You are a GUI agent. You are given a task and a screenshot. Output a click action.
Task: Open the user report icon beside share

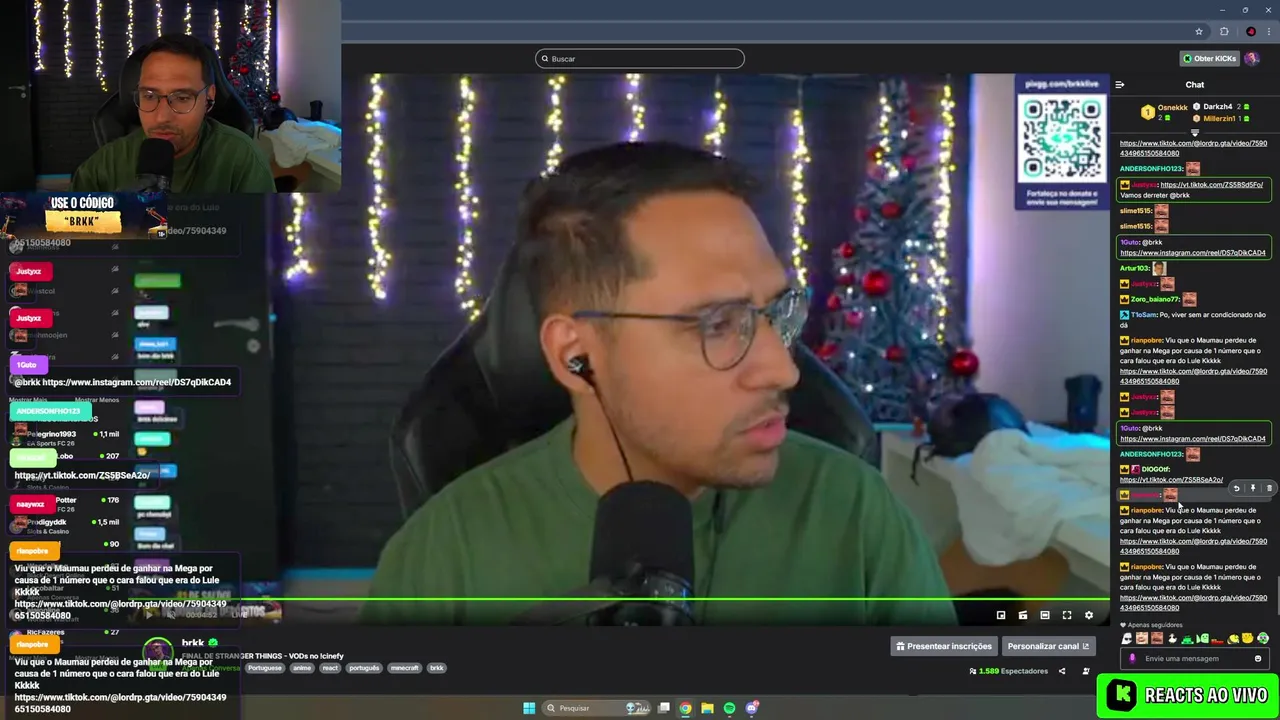1086,671
